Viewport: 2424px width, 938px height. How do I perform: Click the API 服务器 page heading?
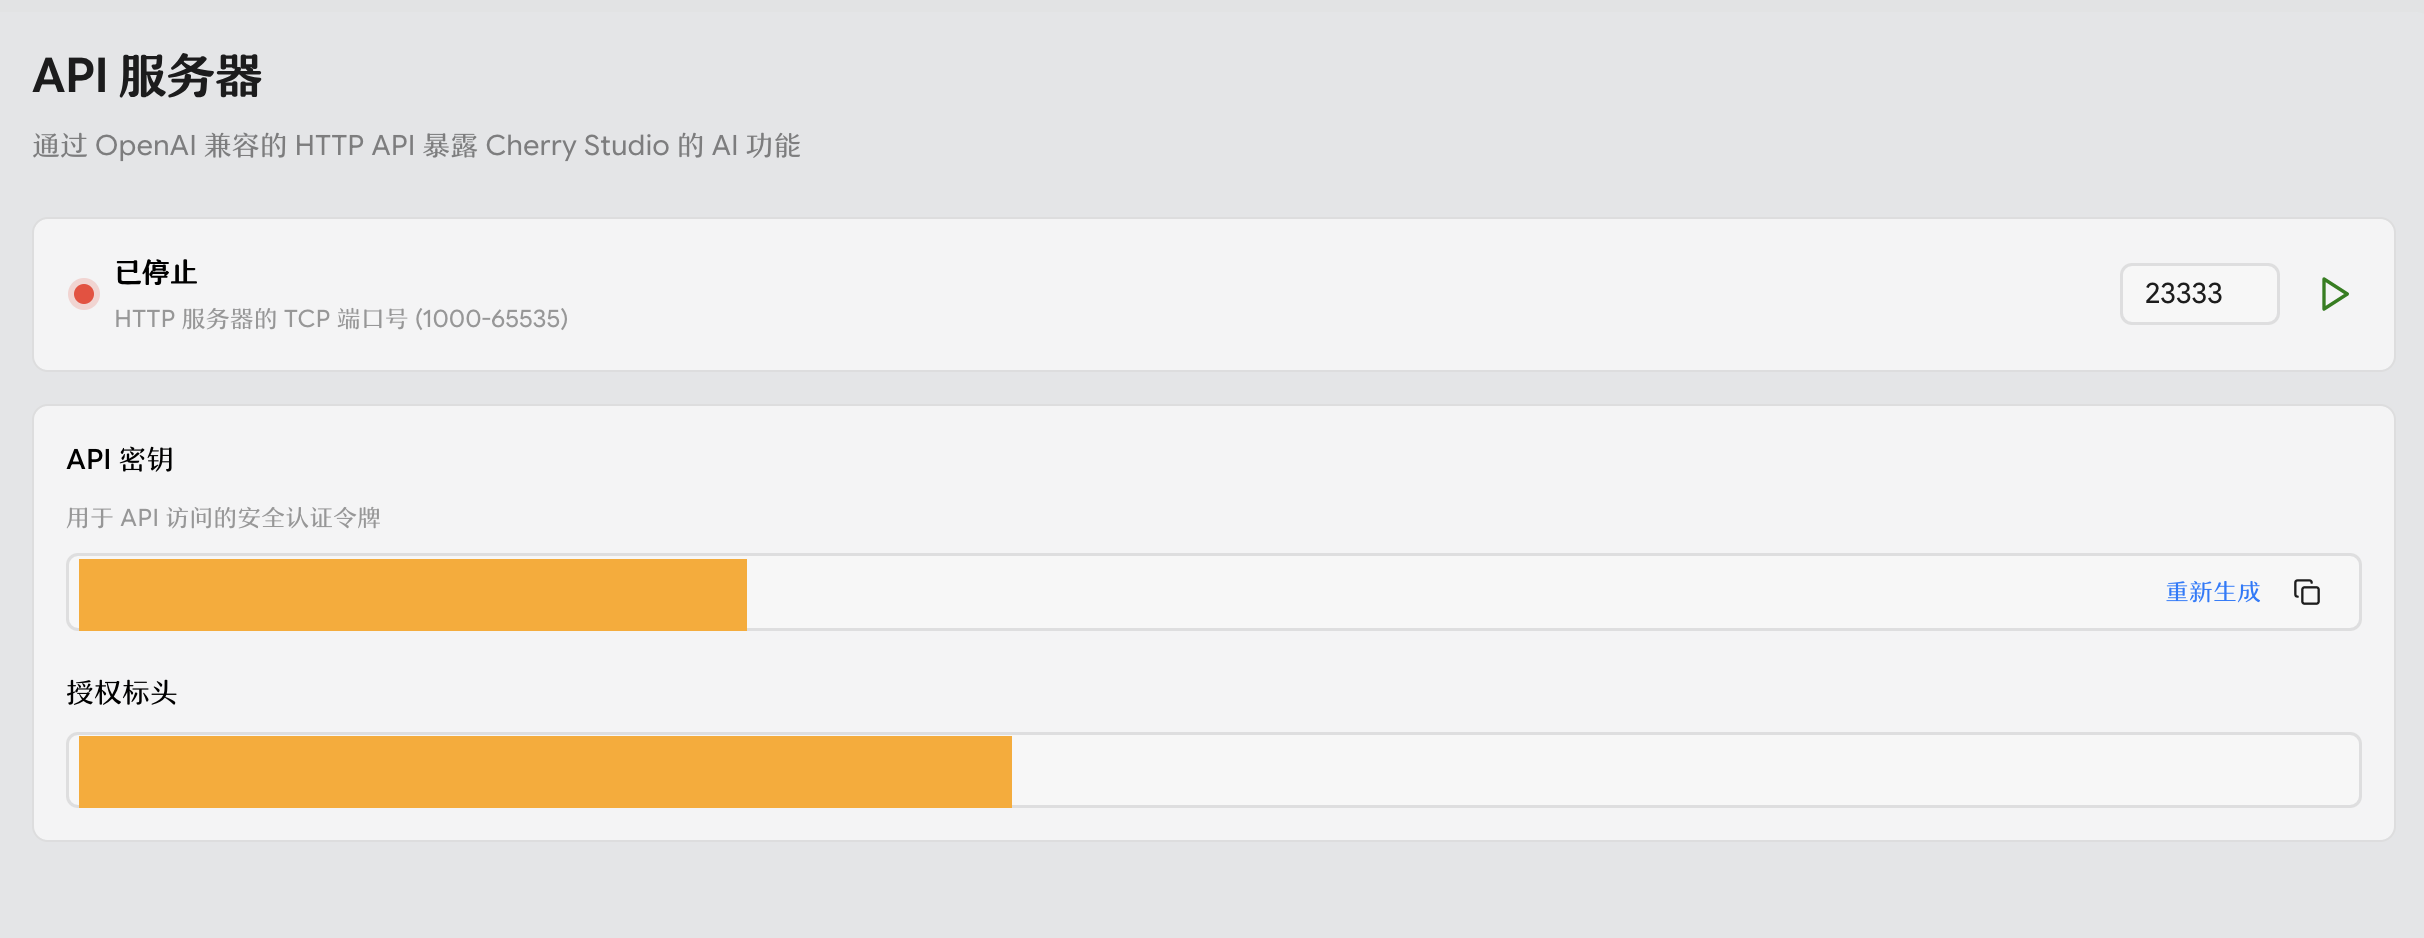(x=147, y=76)
